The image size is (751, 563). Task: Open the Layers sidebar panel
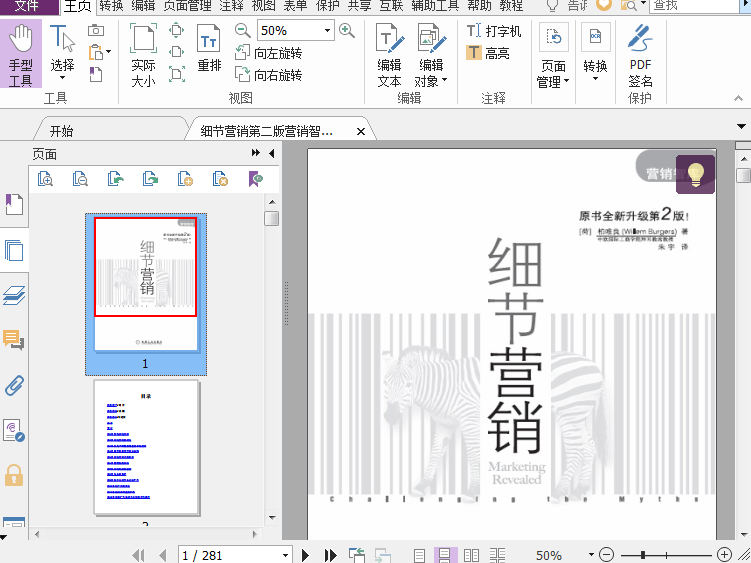coord(14,295)
